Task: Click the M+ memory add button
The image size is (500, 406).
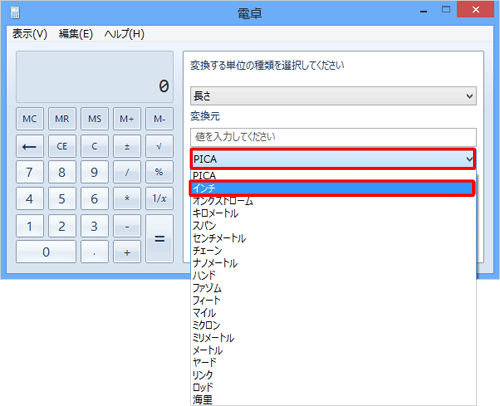Action: click(127, 119)
